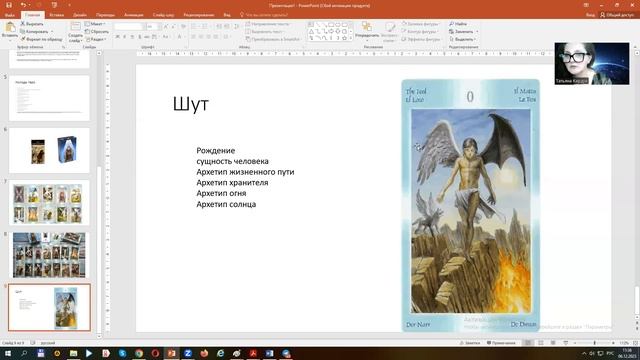
Task: Click the line 'Архетип хранителя' on the slide
Action: tap(232, 182)
